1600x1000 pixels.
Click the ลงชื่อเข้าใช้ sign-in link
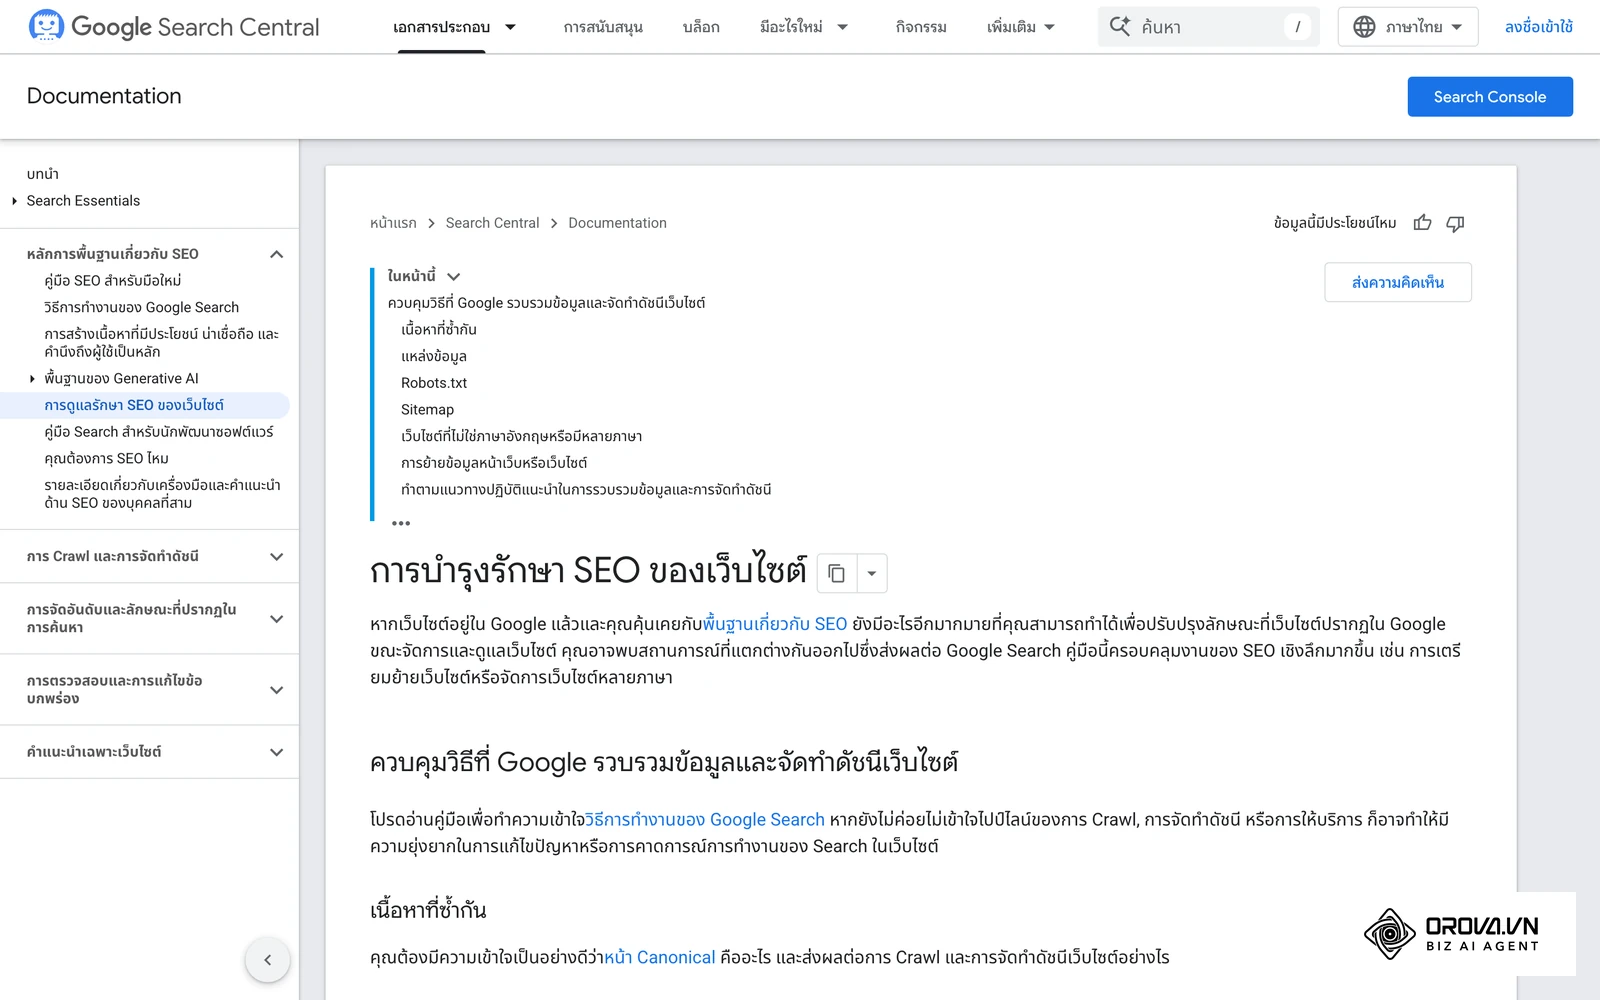(x=1538, y=27)
